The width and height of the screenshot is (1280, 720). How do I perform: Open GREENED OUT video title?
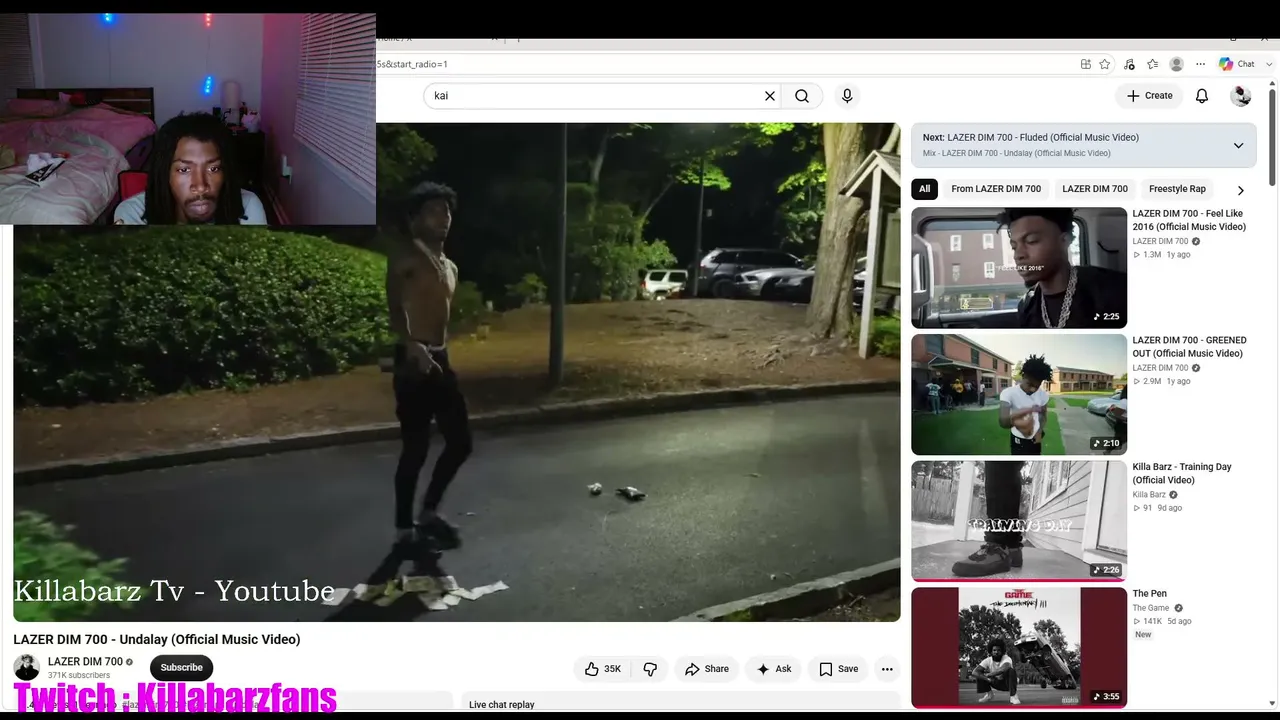point(1189,347)
